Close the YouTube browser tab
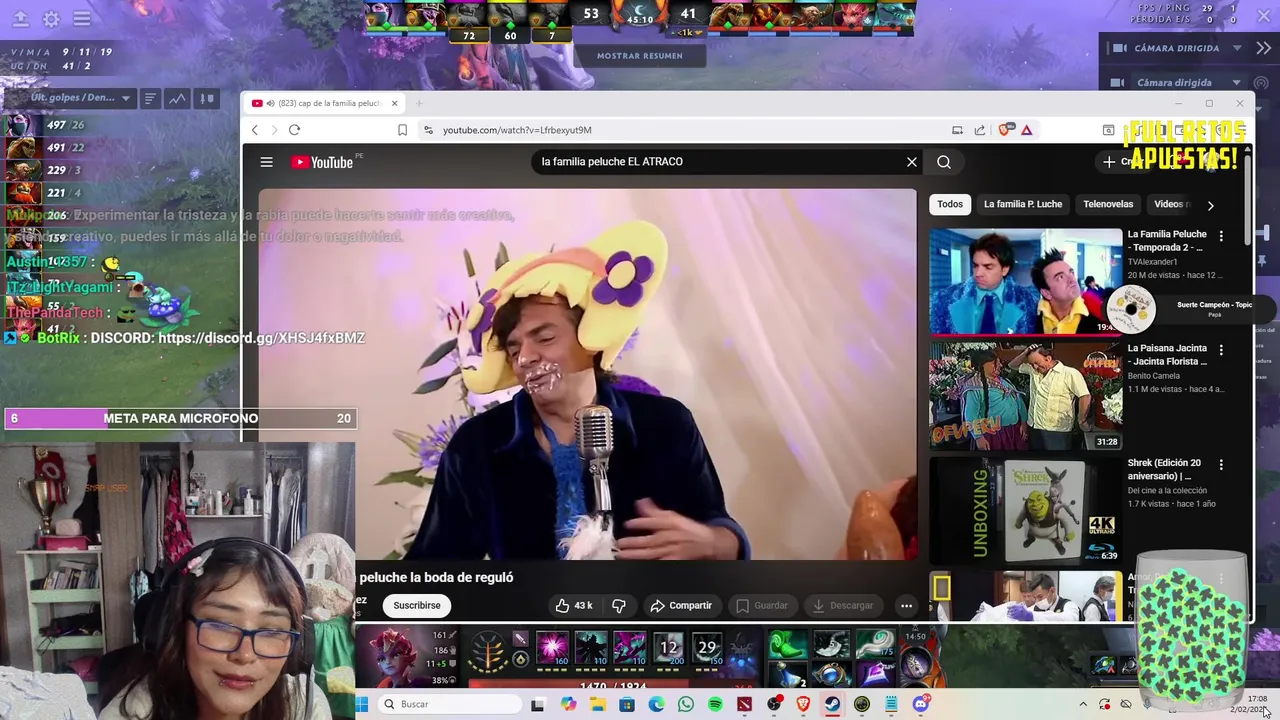The height and width of the screenshot is (720, 1280). [394, 103]
